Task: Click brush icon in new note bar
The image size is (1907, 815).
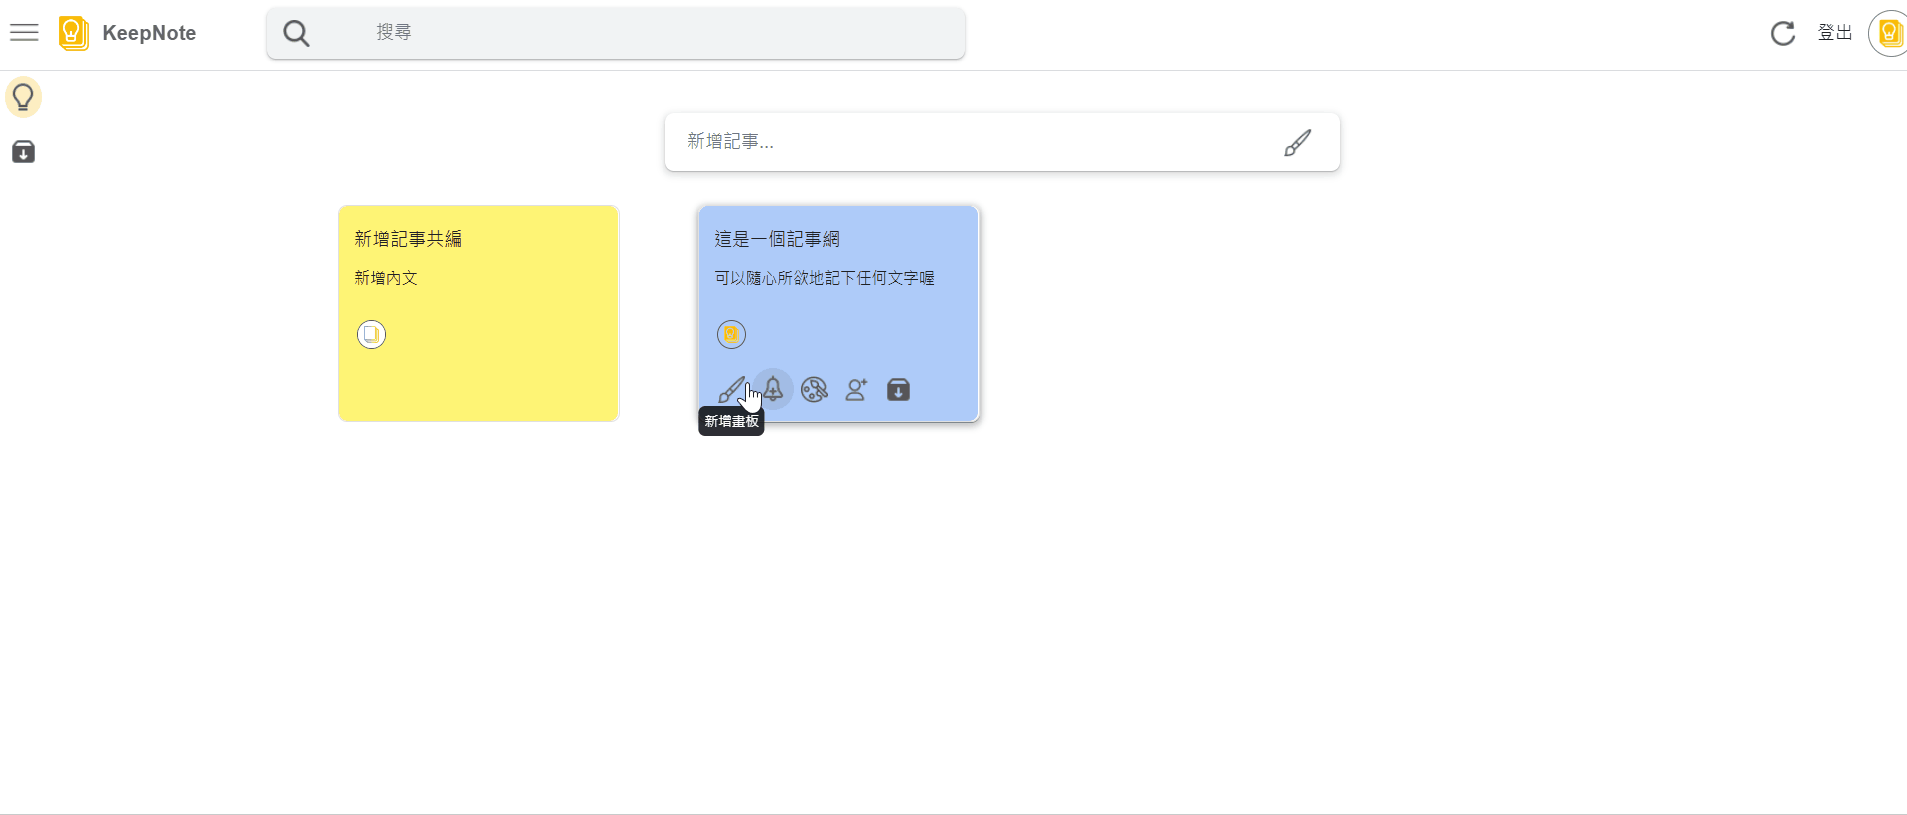Action: tap(1297, 143)
